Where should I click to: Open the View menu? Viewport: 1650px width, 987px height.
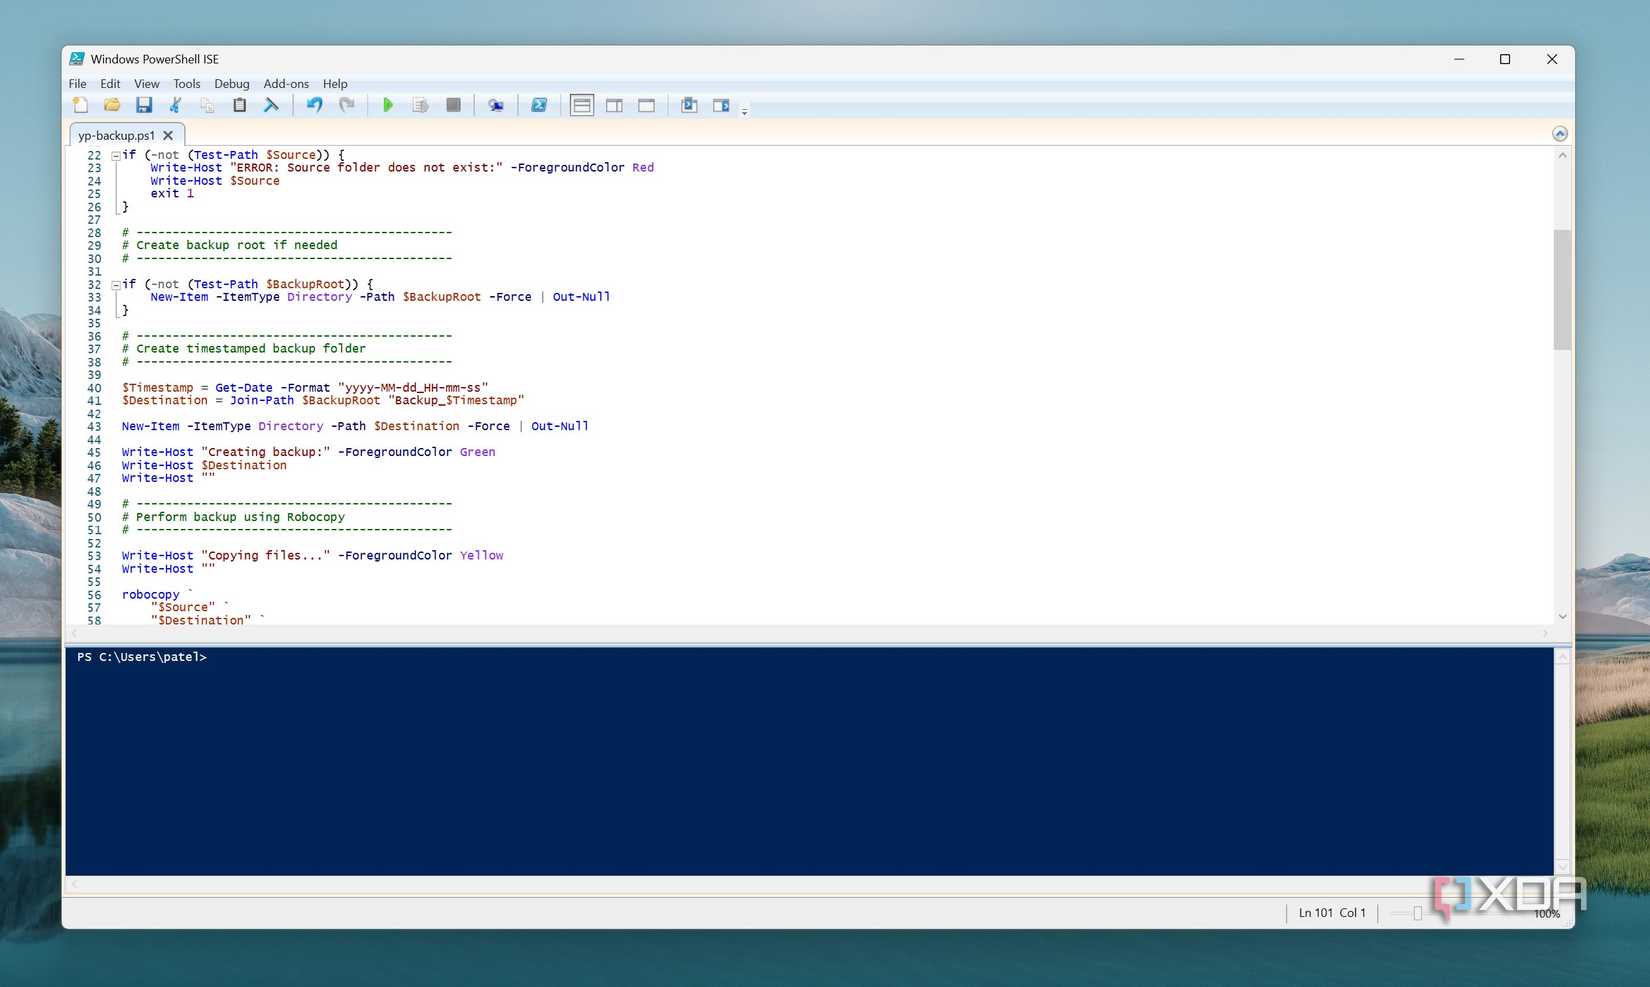[x=147, y=84]
